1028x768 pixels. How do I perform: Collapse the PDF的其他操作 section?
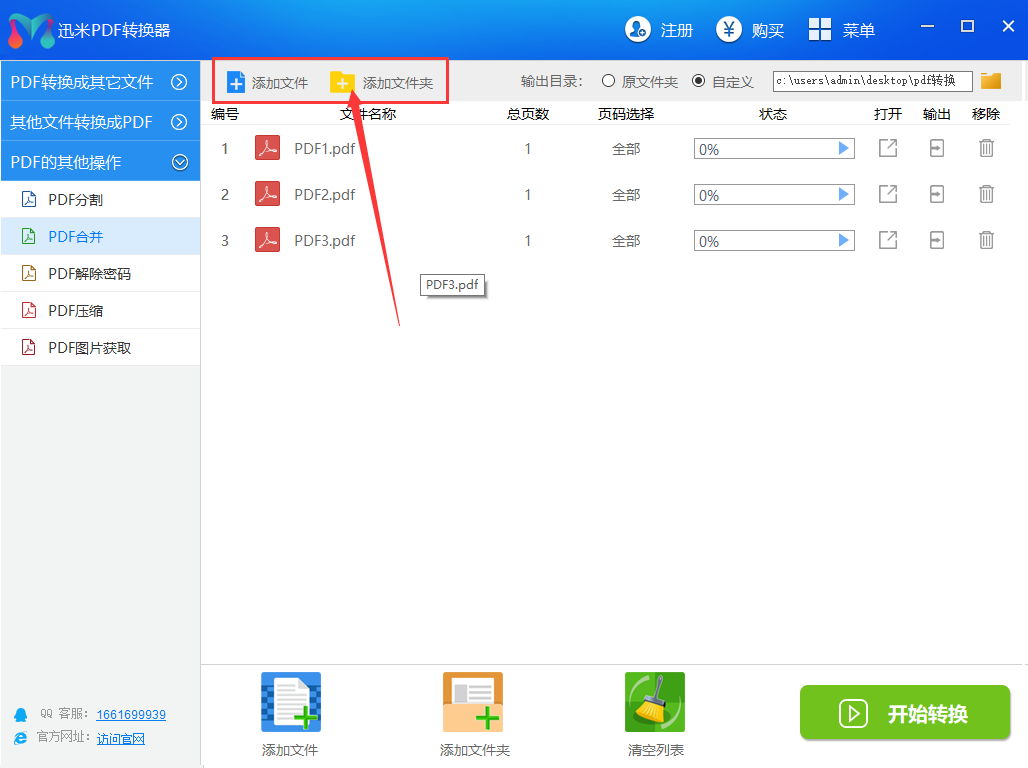pyautogui.click(x=179, y=161)
